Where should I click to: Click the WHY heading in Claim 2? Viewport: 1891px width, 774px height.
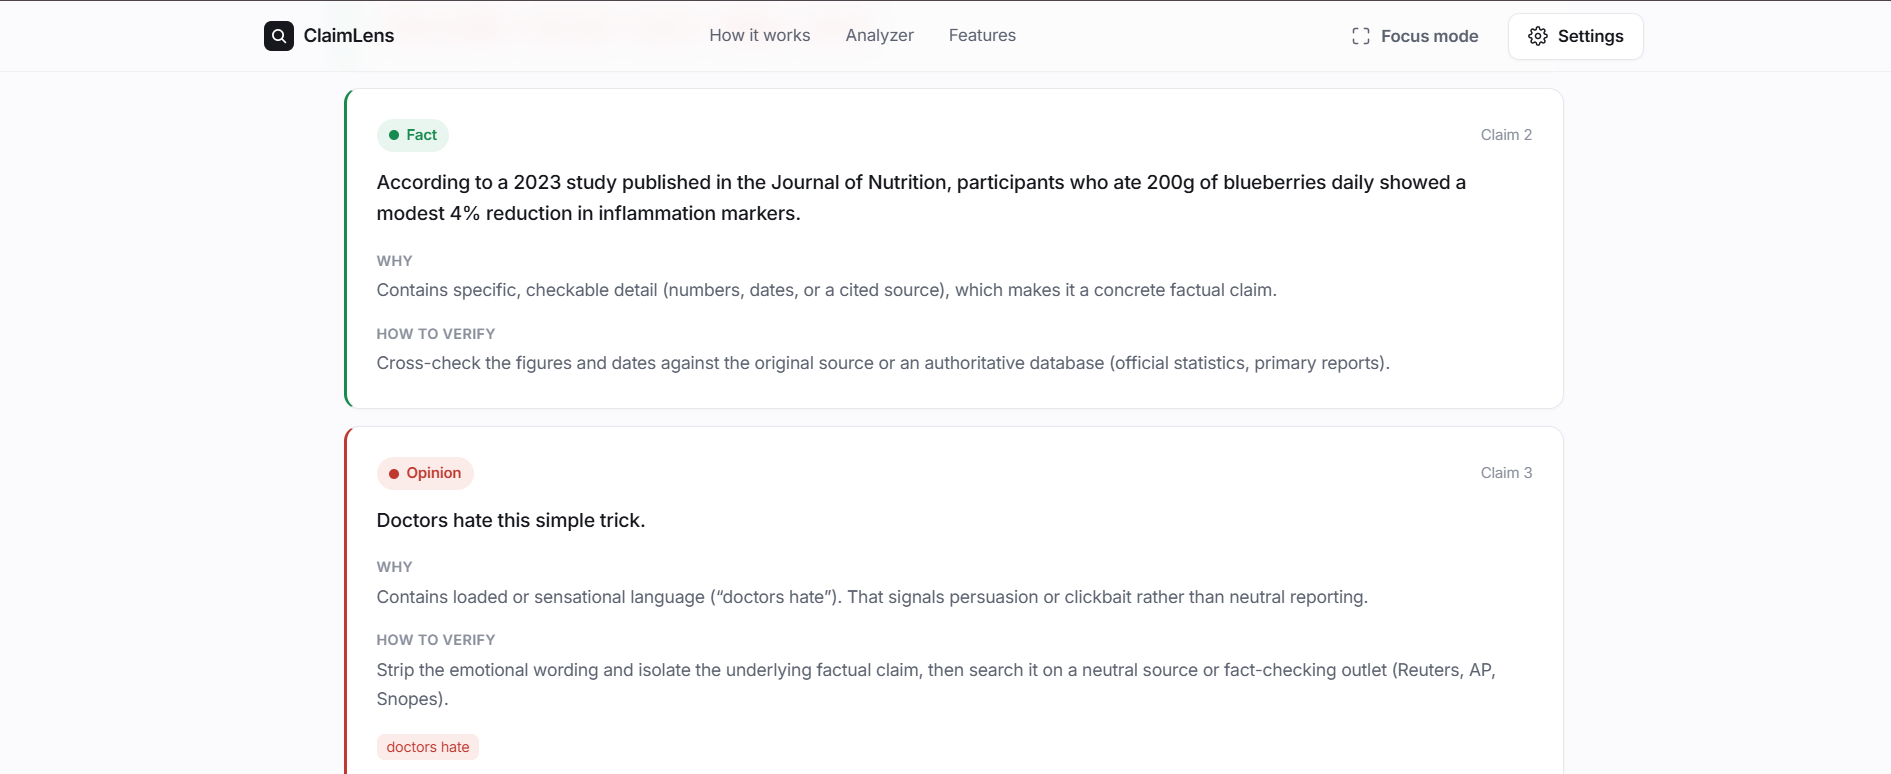tap(394, 261)
